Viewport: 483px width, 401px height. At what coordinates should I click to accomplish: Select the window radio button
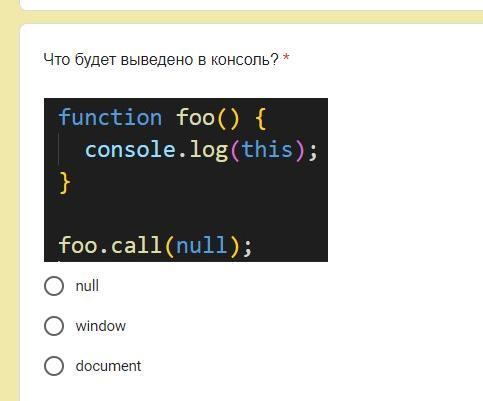tap(54, 326)
